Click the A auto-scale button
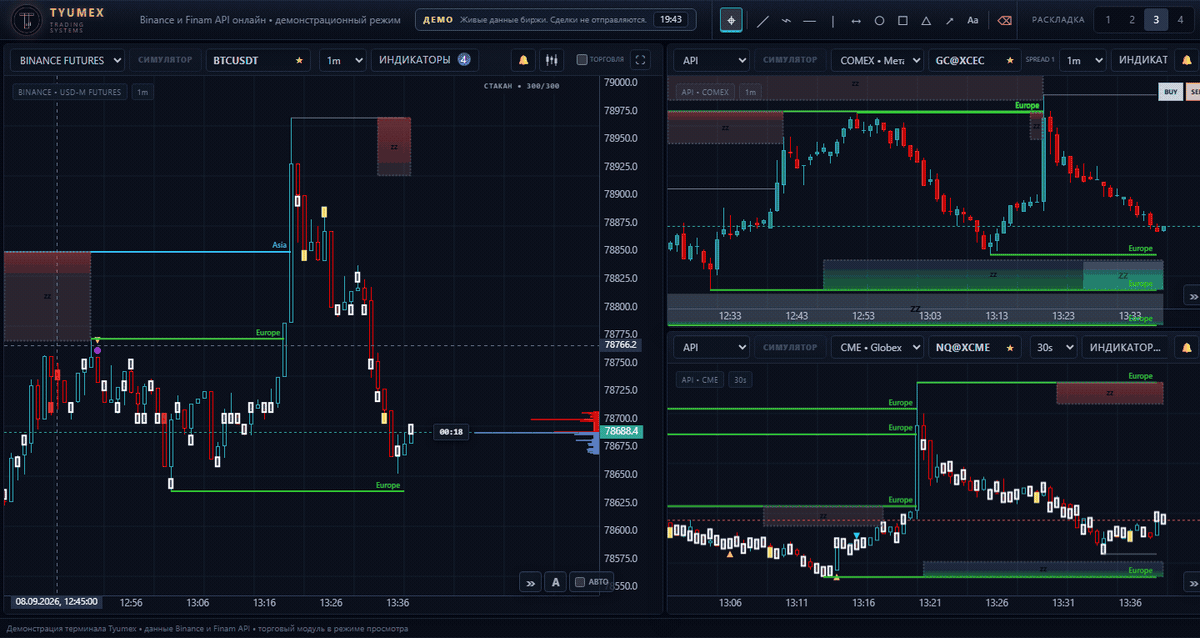The image size is (1200, 638). [x=556, y=582]
